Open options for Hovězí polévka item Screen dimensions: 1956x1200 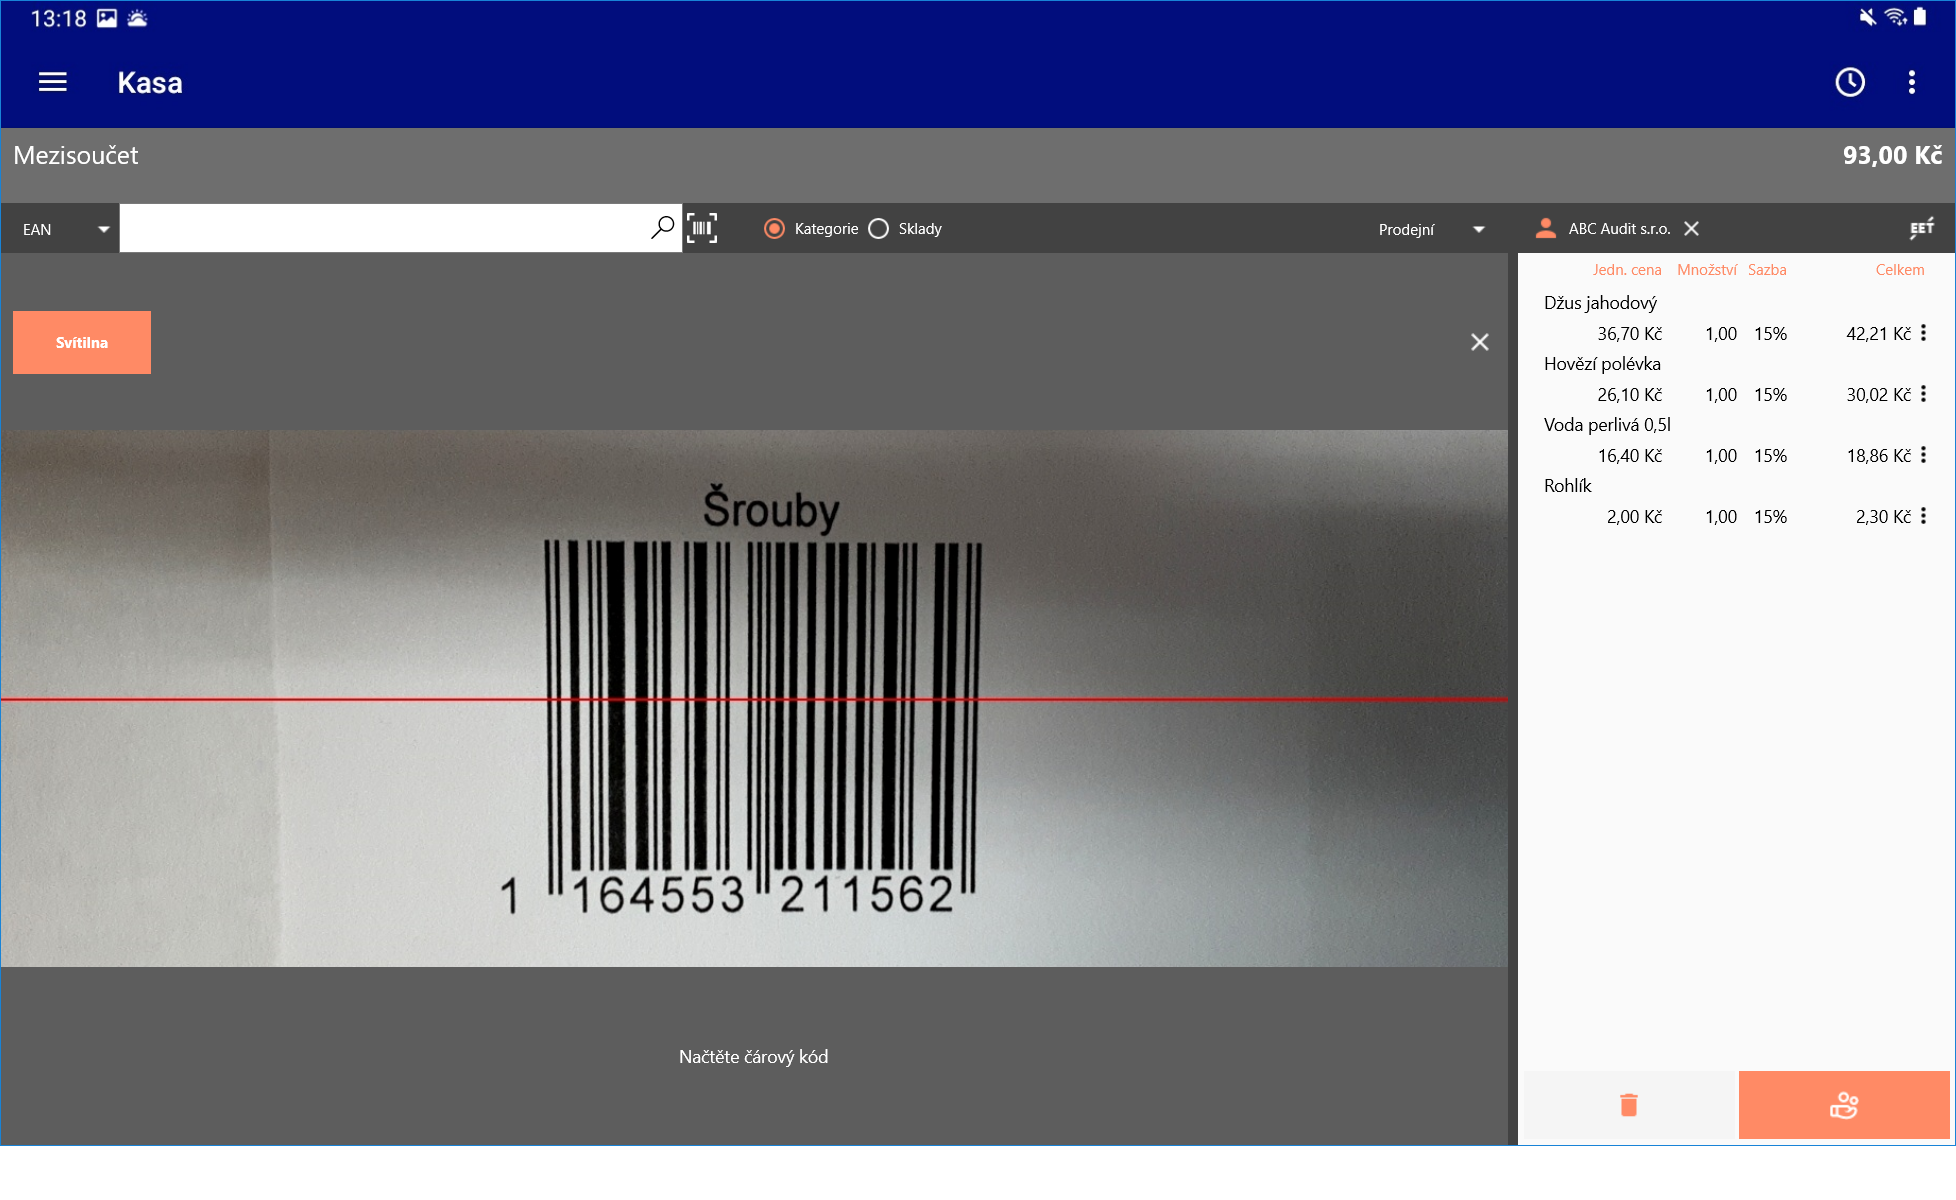(1923, 394)
